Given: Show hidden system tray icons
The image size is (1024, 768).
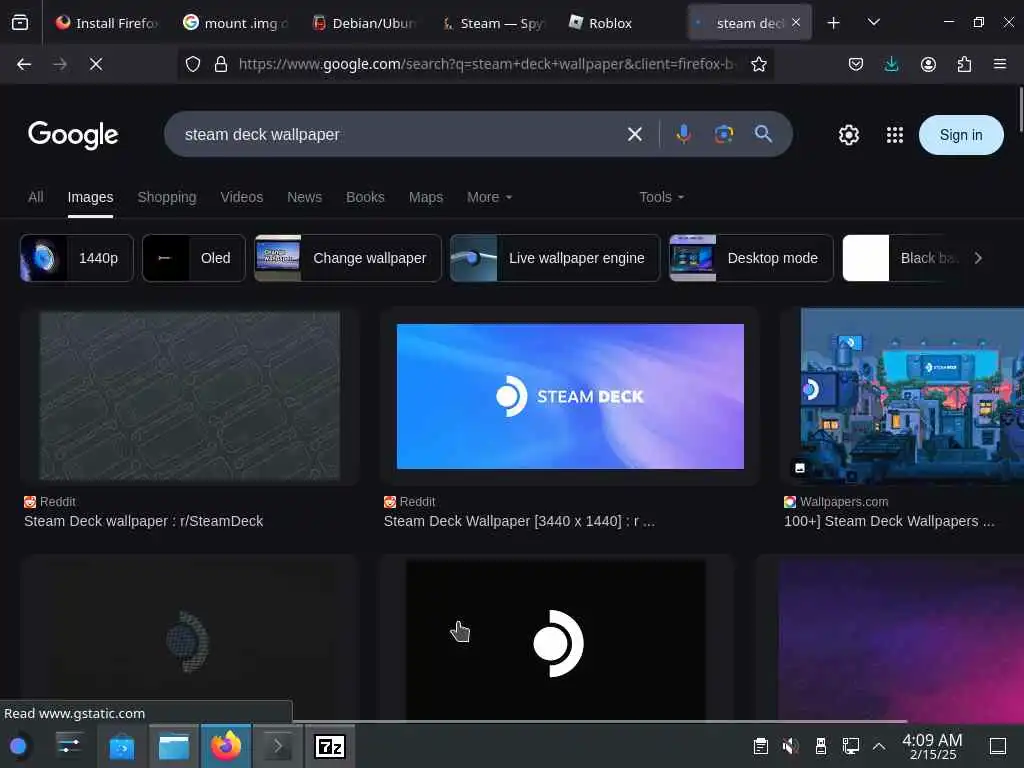Looking at the screenshot, I should coord(879,746).
